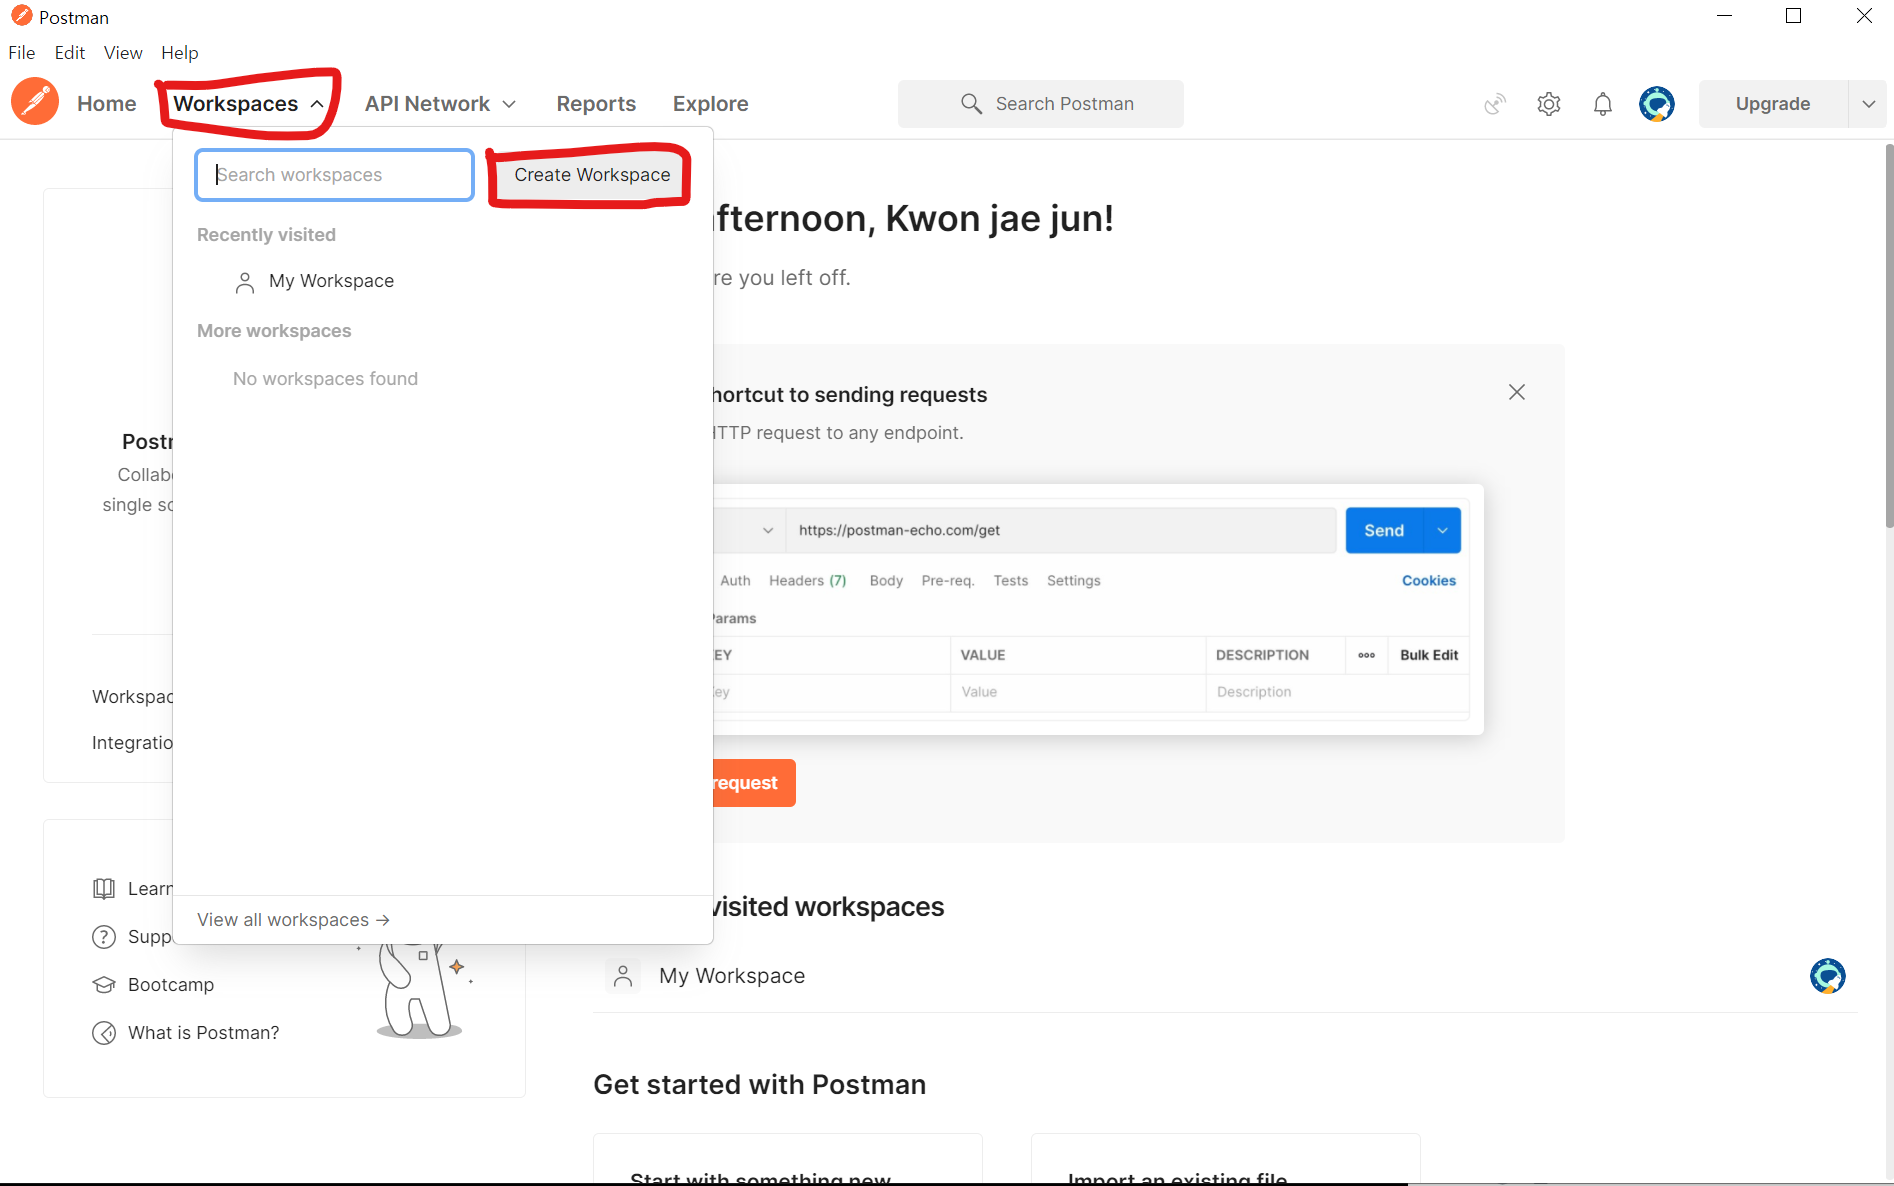Open the user avatar menu in header
This screenshot has height=1186, width=1894.
[x=1657, y=104]
